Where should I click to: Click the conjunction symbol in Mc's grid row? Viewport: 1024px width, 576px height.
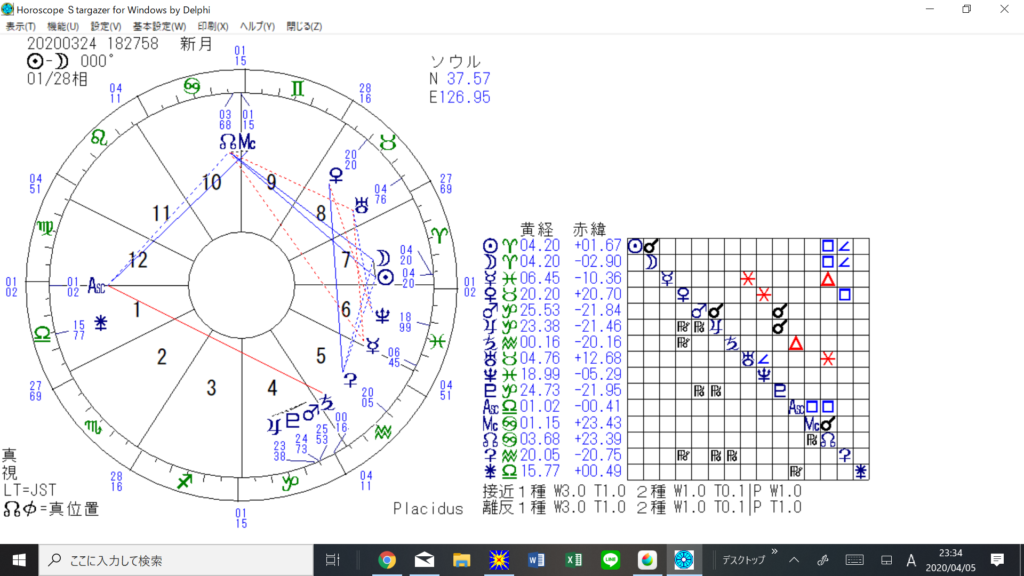828,424
